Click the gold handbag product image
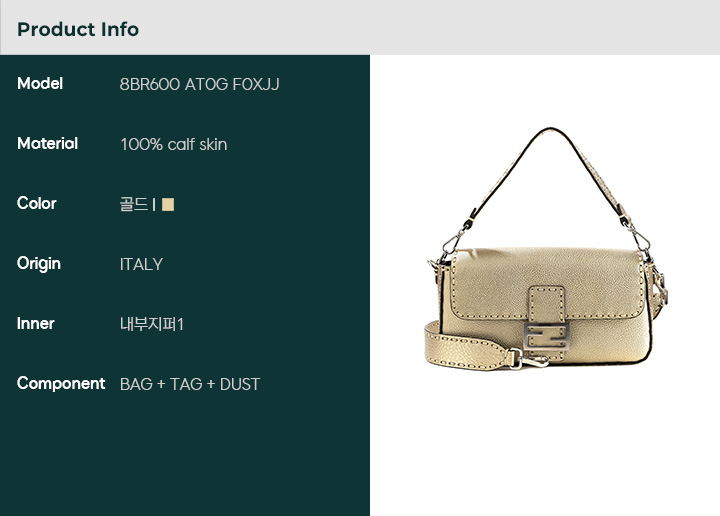720x516 pixels. tap(546, 248)
